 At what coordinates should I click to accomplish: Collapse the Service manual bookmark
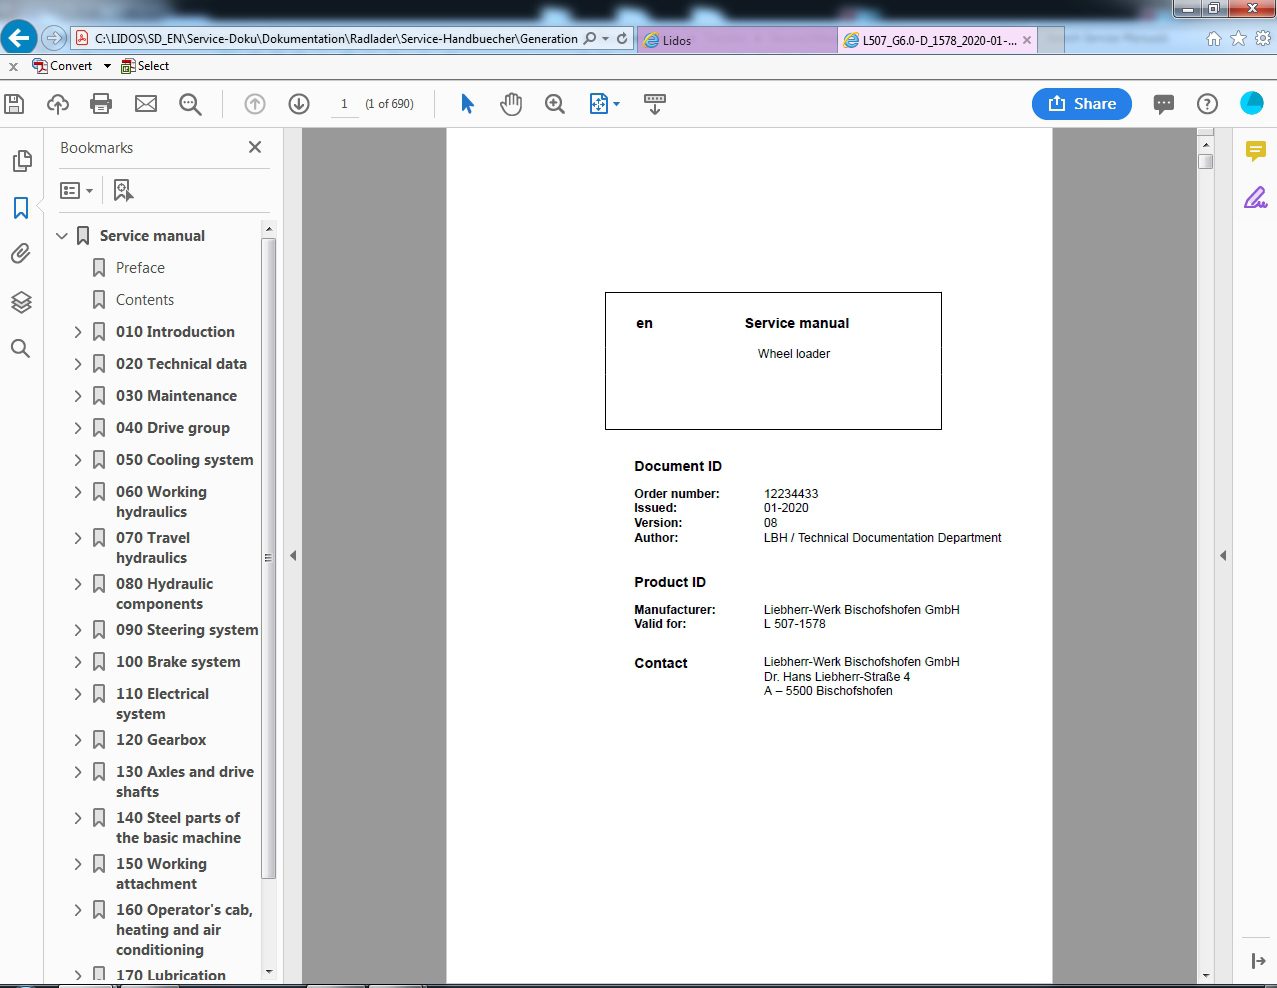click(x=62, y=236)
